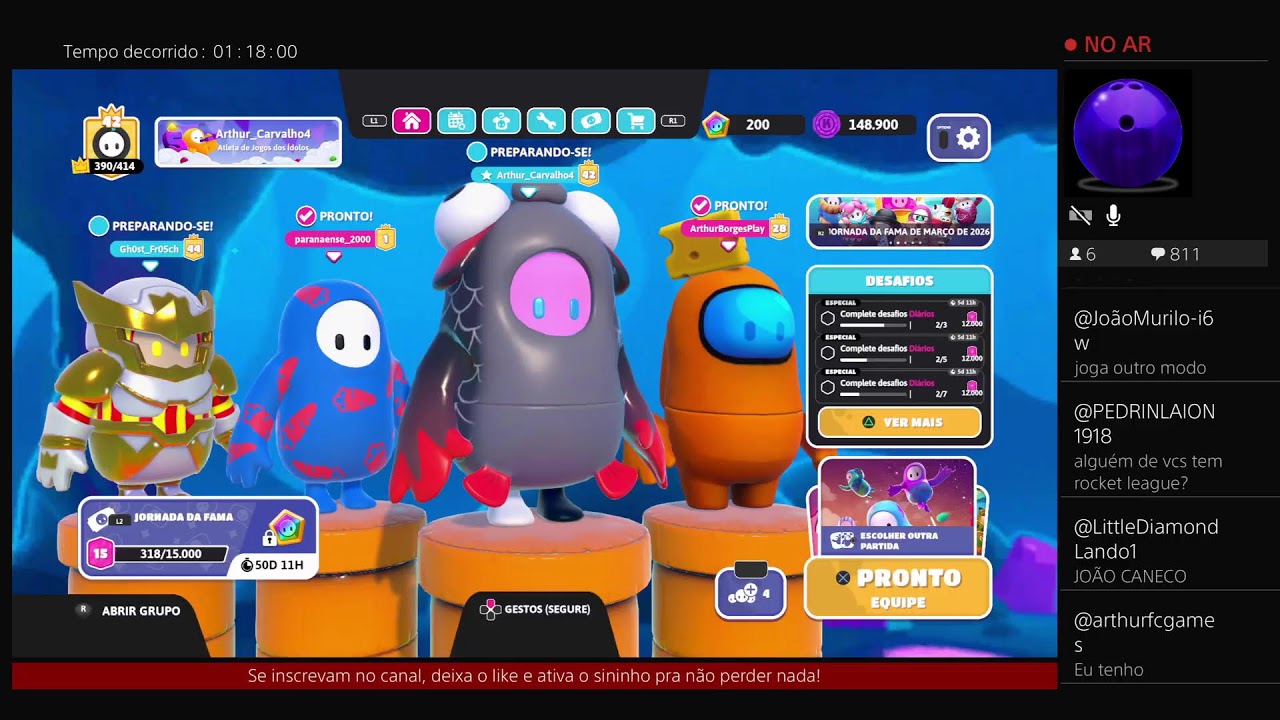Click the 50D 11H timer
This screenshot has width=1280, height=720.
click(272, 565)
